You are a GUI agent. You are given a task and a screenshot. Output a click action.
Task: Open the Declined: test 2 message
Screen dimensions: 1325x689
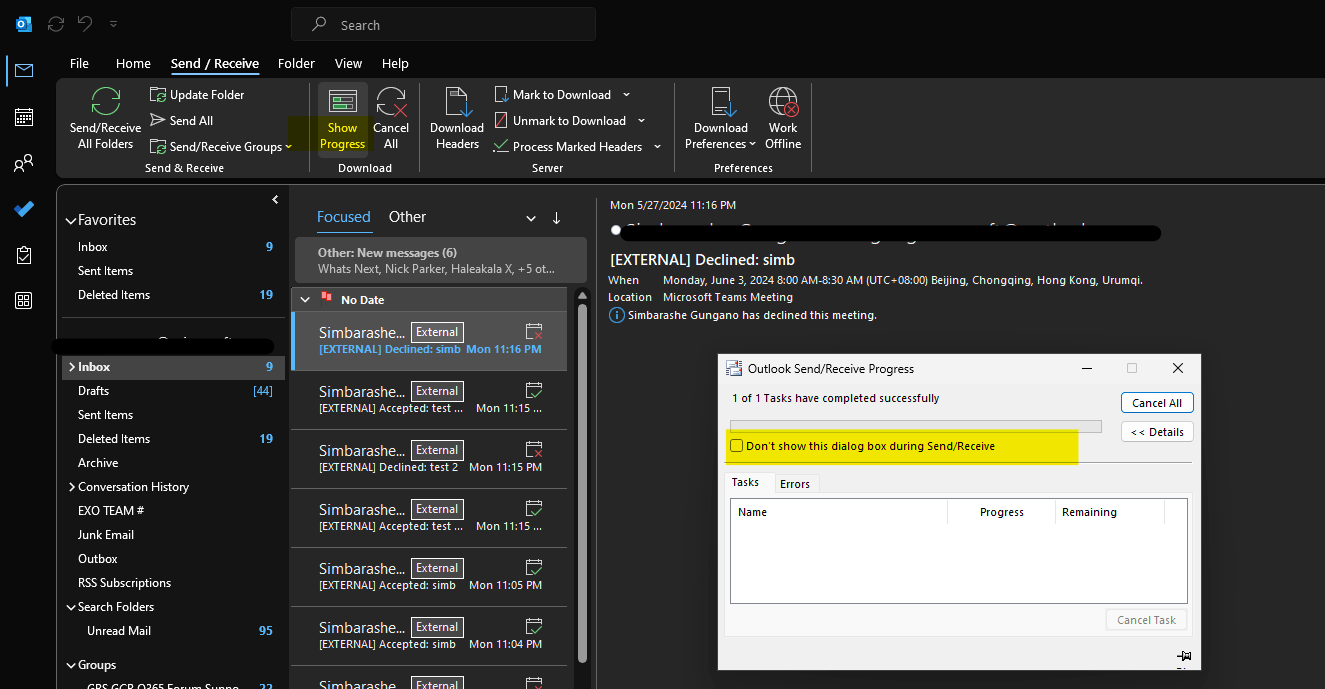[428, 458]
